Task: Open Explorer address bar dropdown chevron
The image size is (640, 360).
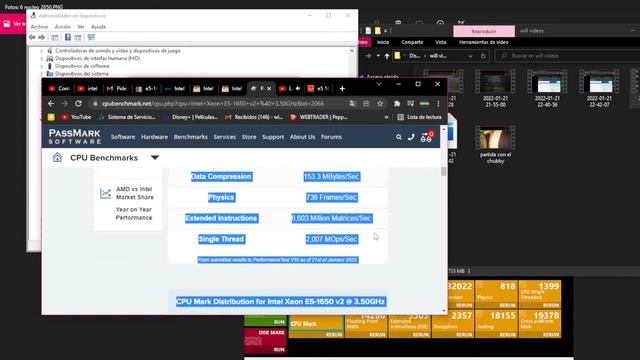Action: coord(470,56)
